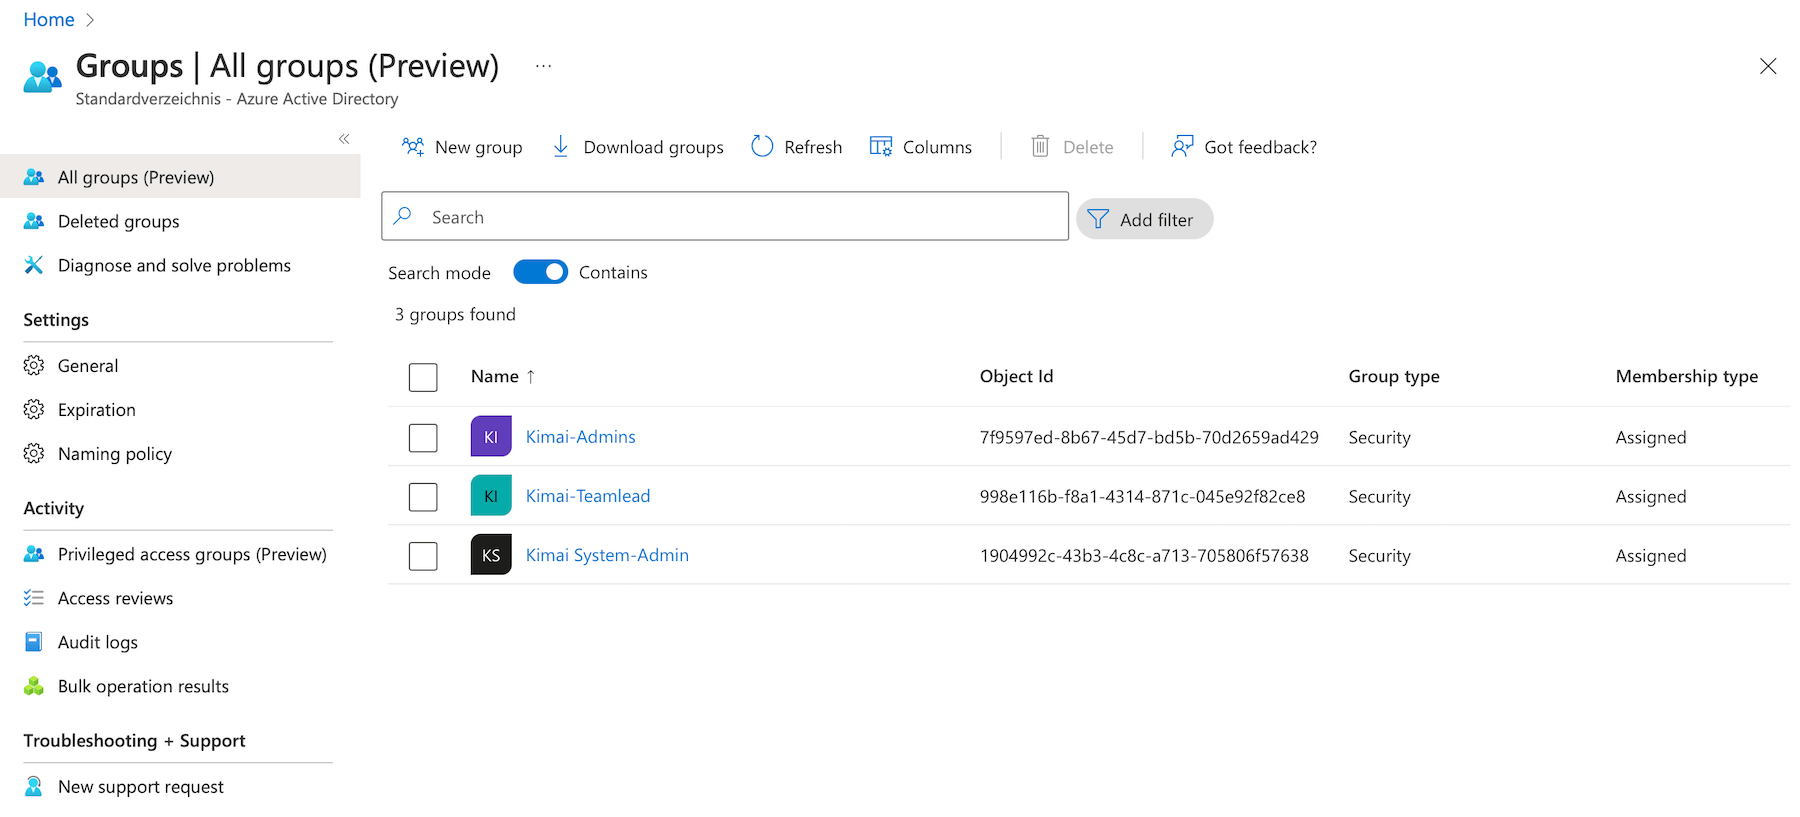This screenshot has height=817, width=1800.
Task: Click the Bulk operation results icon
Action: pyautogui.click(x=34, y=686)
